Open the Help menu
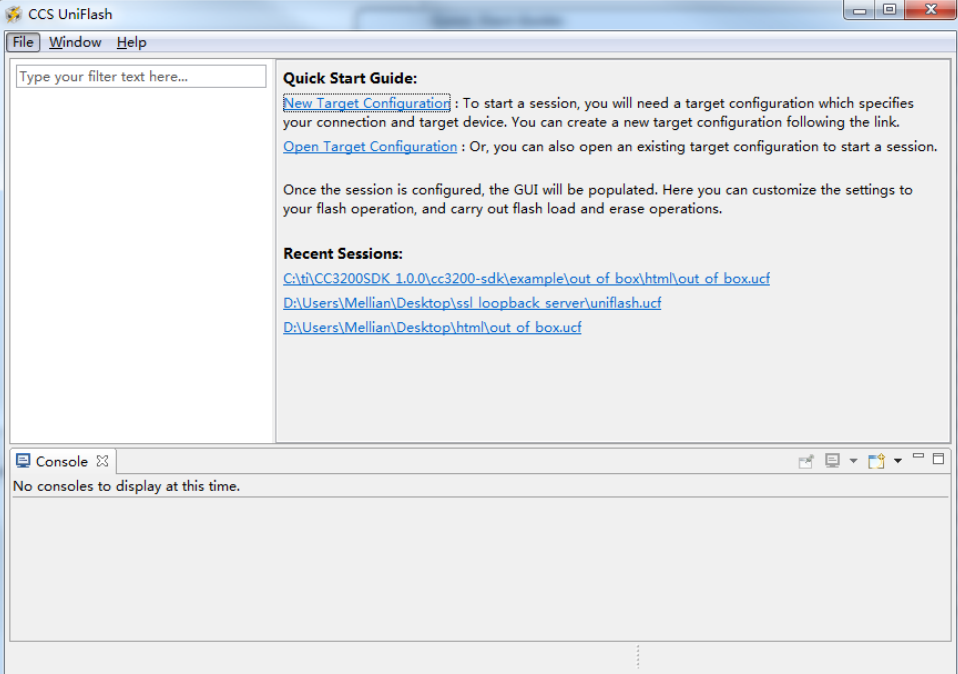The image size is (958, 674). point(131,42)
